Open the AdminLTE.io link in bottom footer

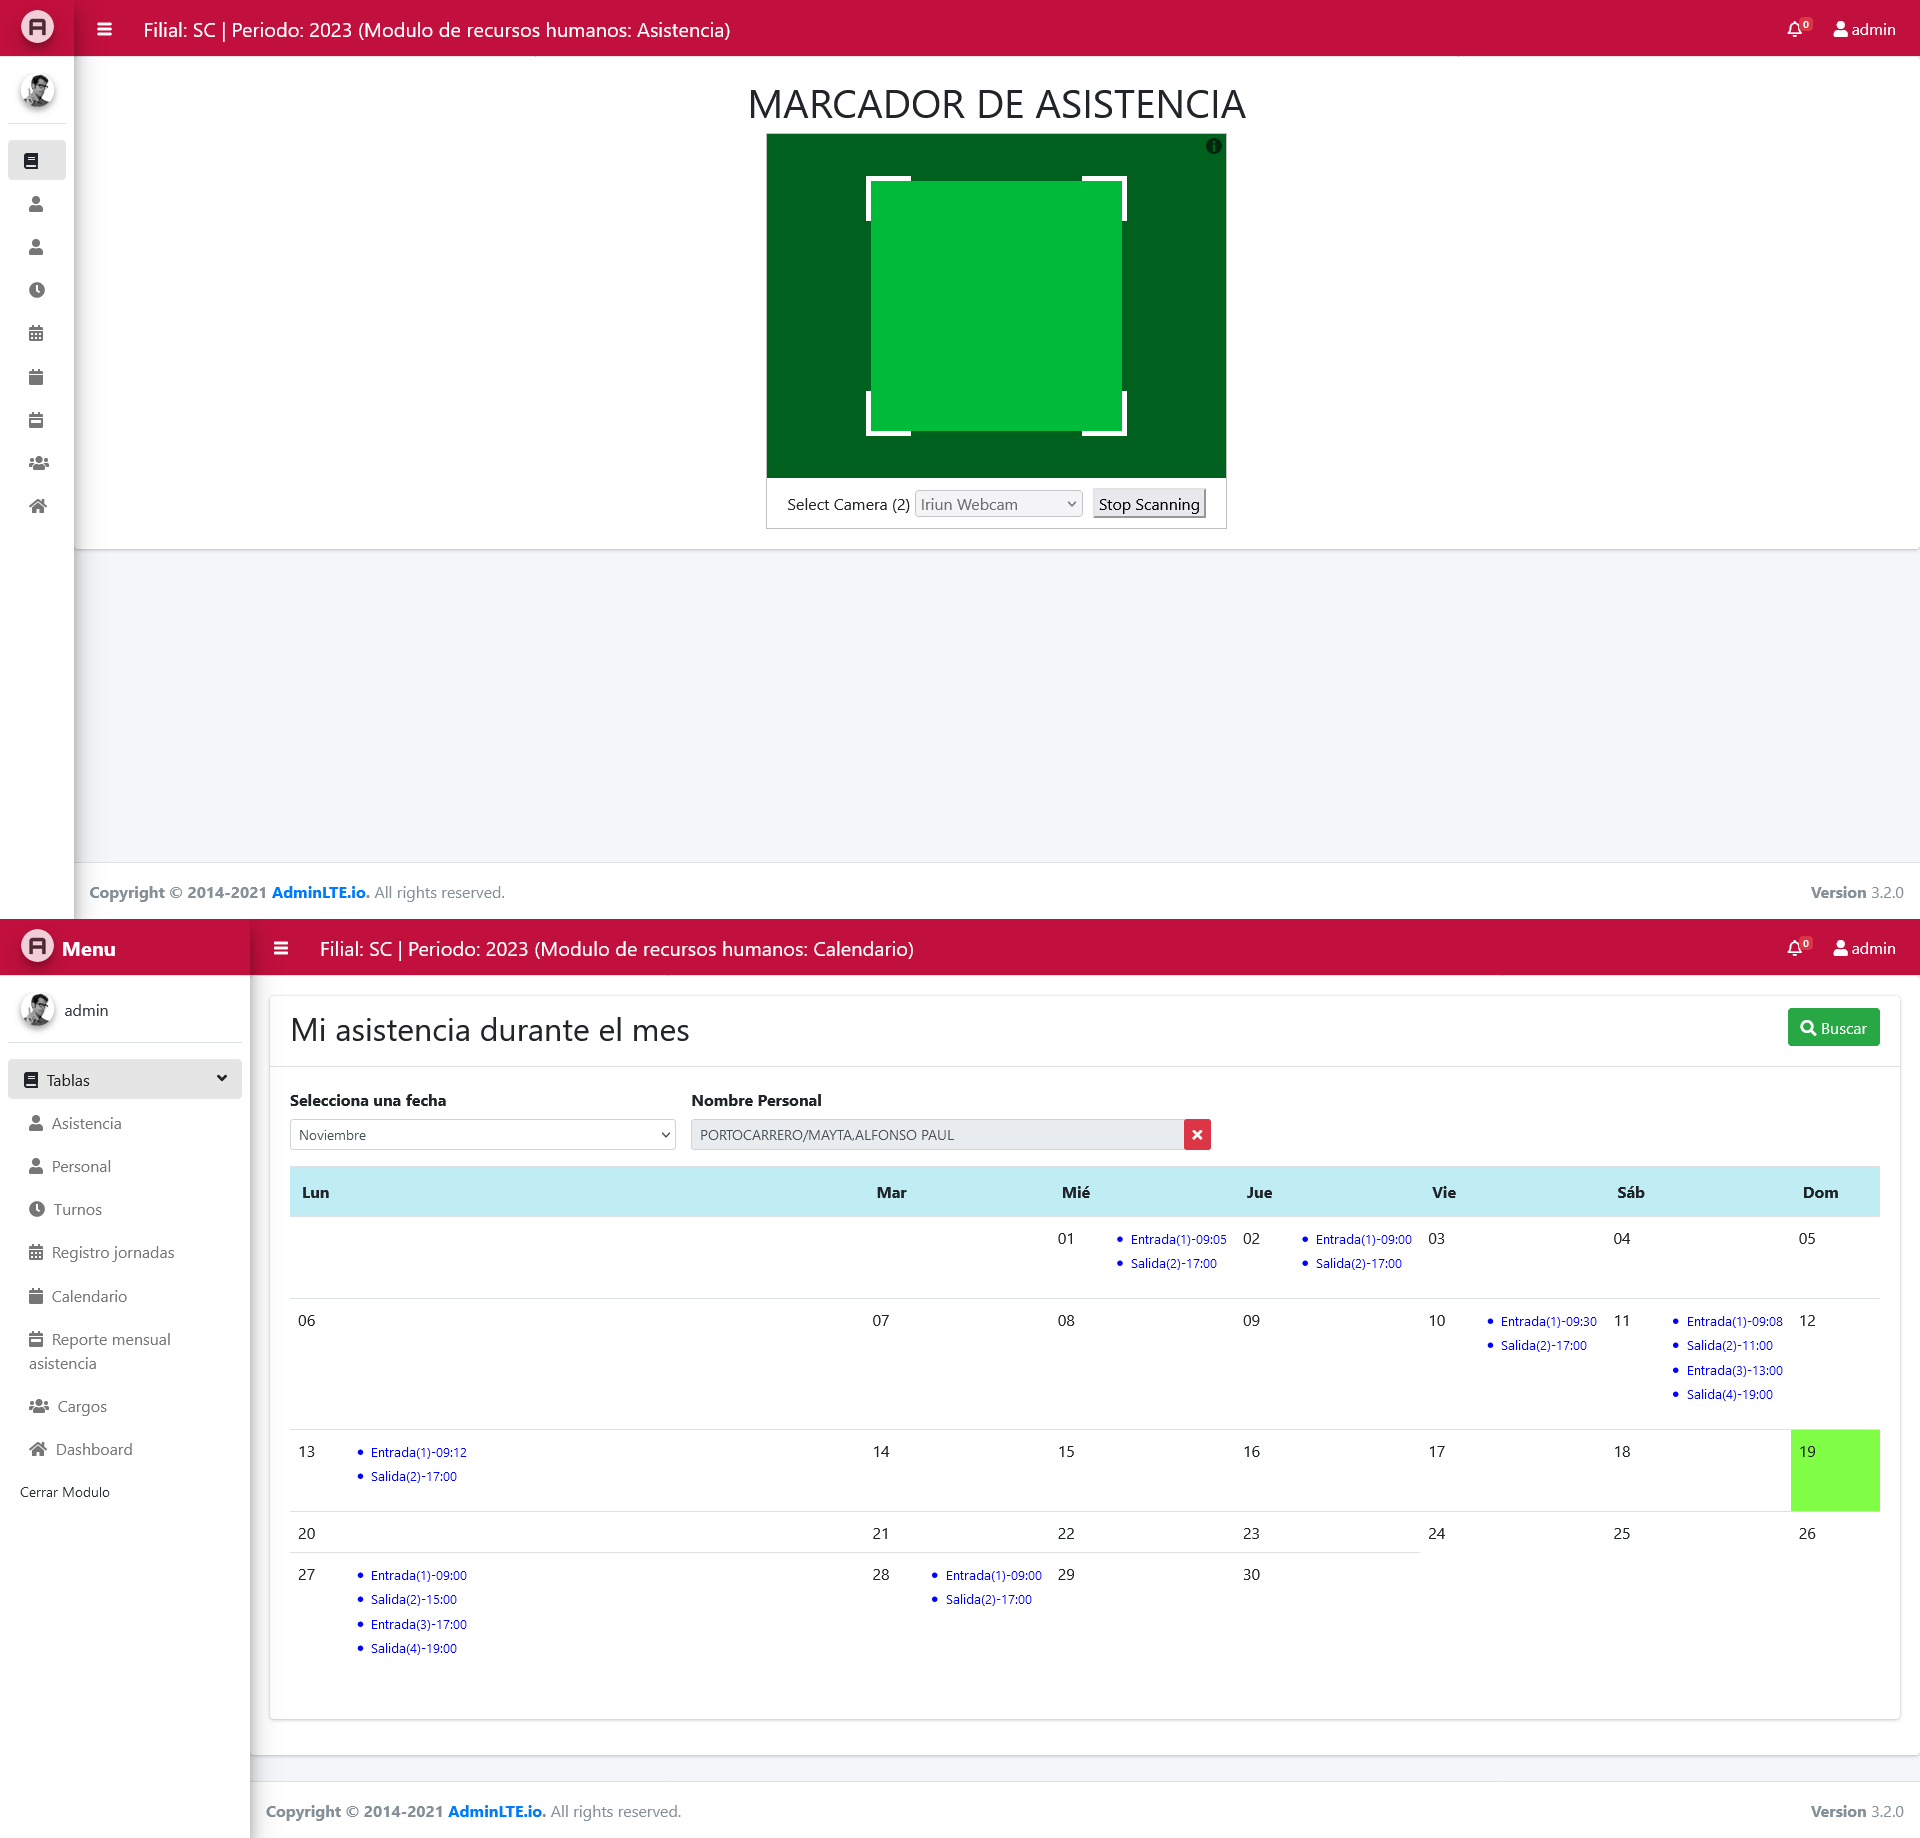[496, 1811]
